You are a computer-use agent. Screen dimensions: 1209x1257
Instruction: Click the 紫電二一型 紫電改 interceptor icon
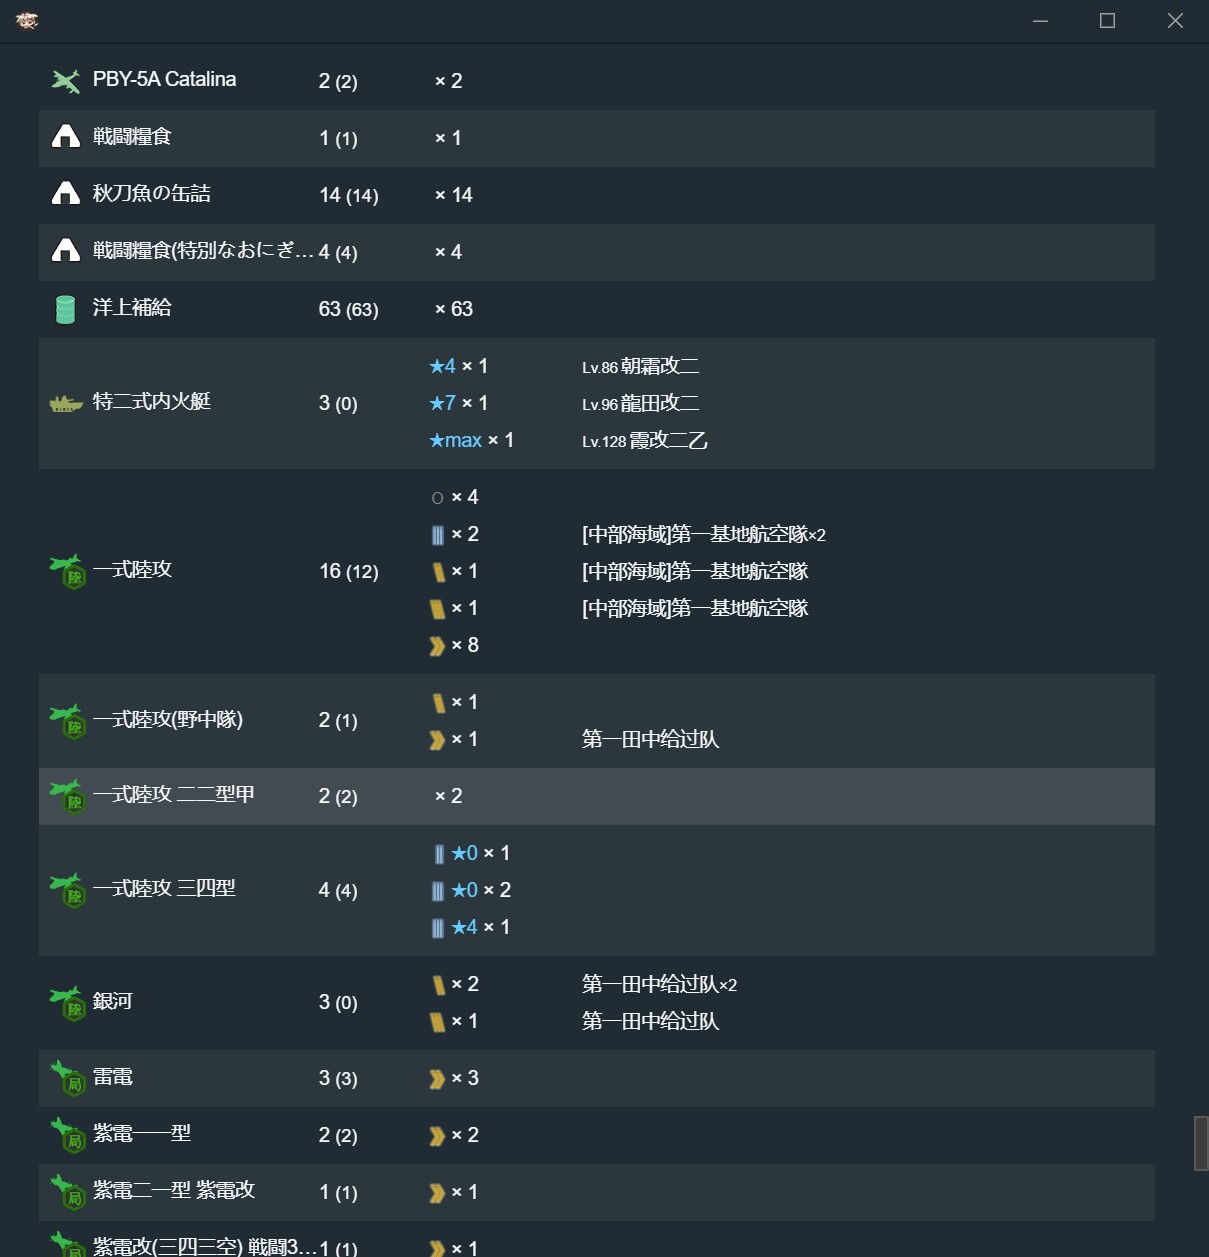[68, 1193]
